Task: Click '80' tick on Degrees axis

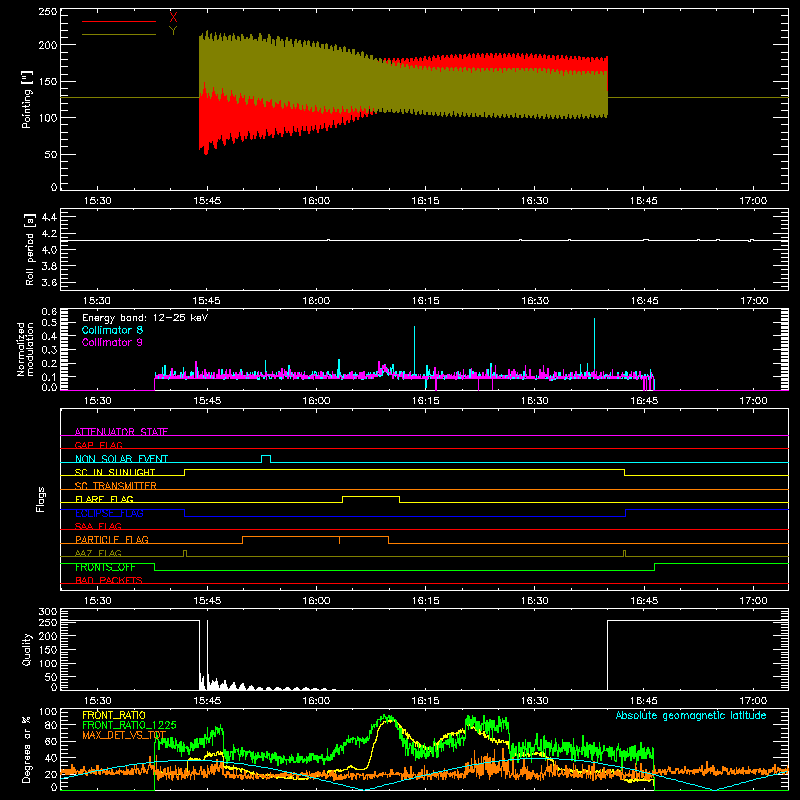Action: pyautogui.click(x=51, y=724)
